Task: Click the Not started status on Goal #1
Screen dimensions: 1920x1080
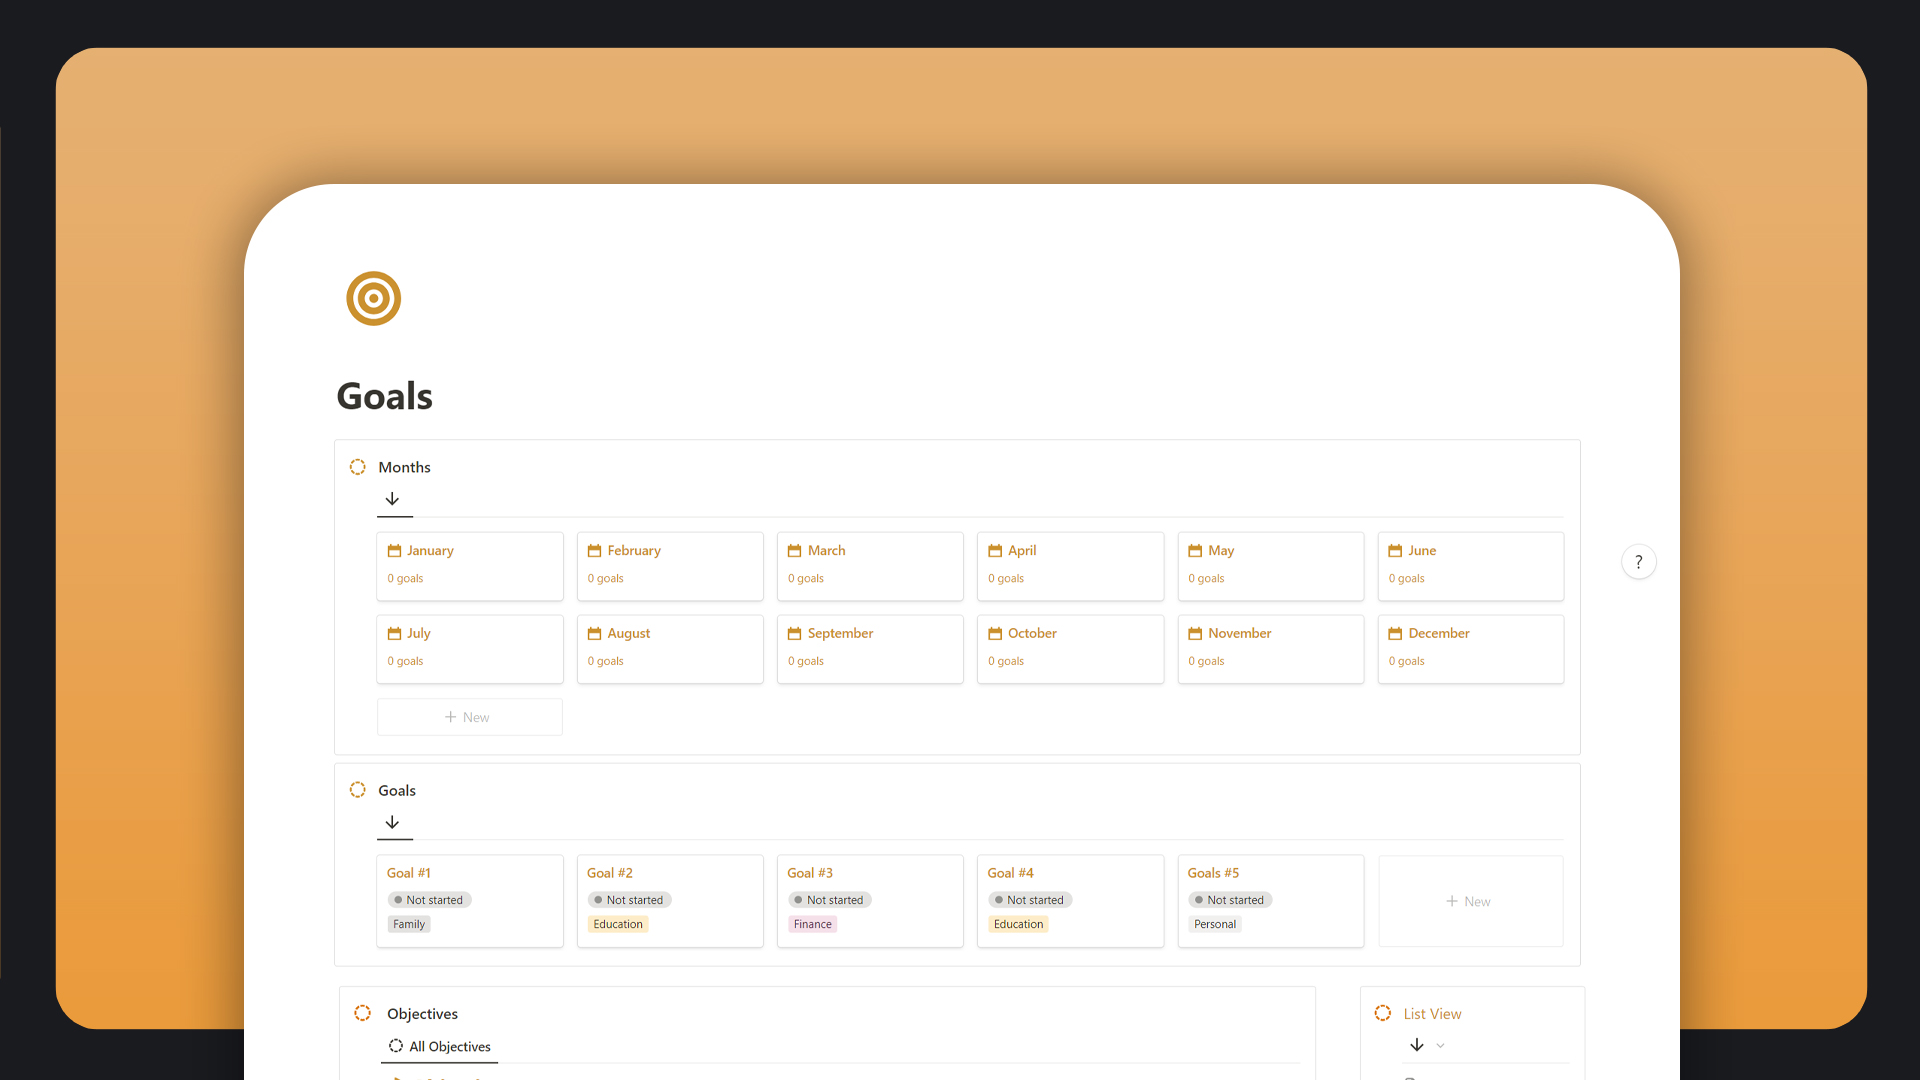Action: coord(429,900)
